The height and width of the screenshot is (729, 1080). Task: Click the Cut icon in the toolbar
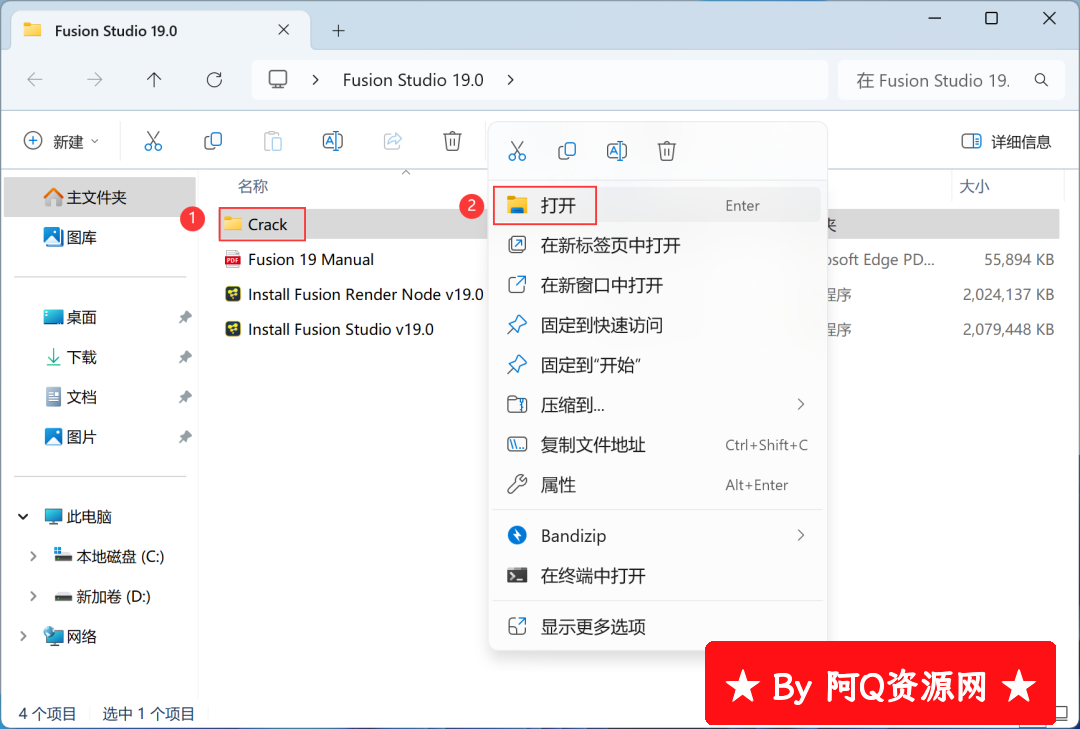click(x=153, y=141)
